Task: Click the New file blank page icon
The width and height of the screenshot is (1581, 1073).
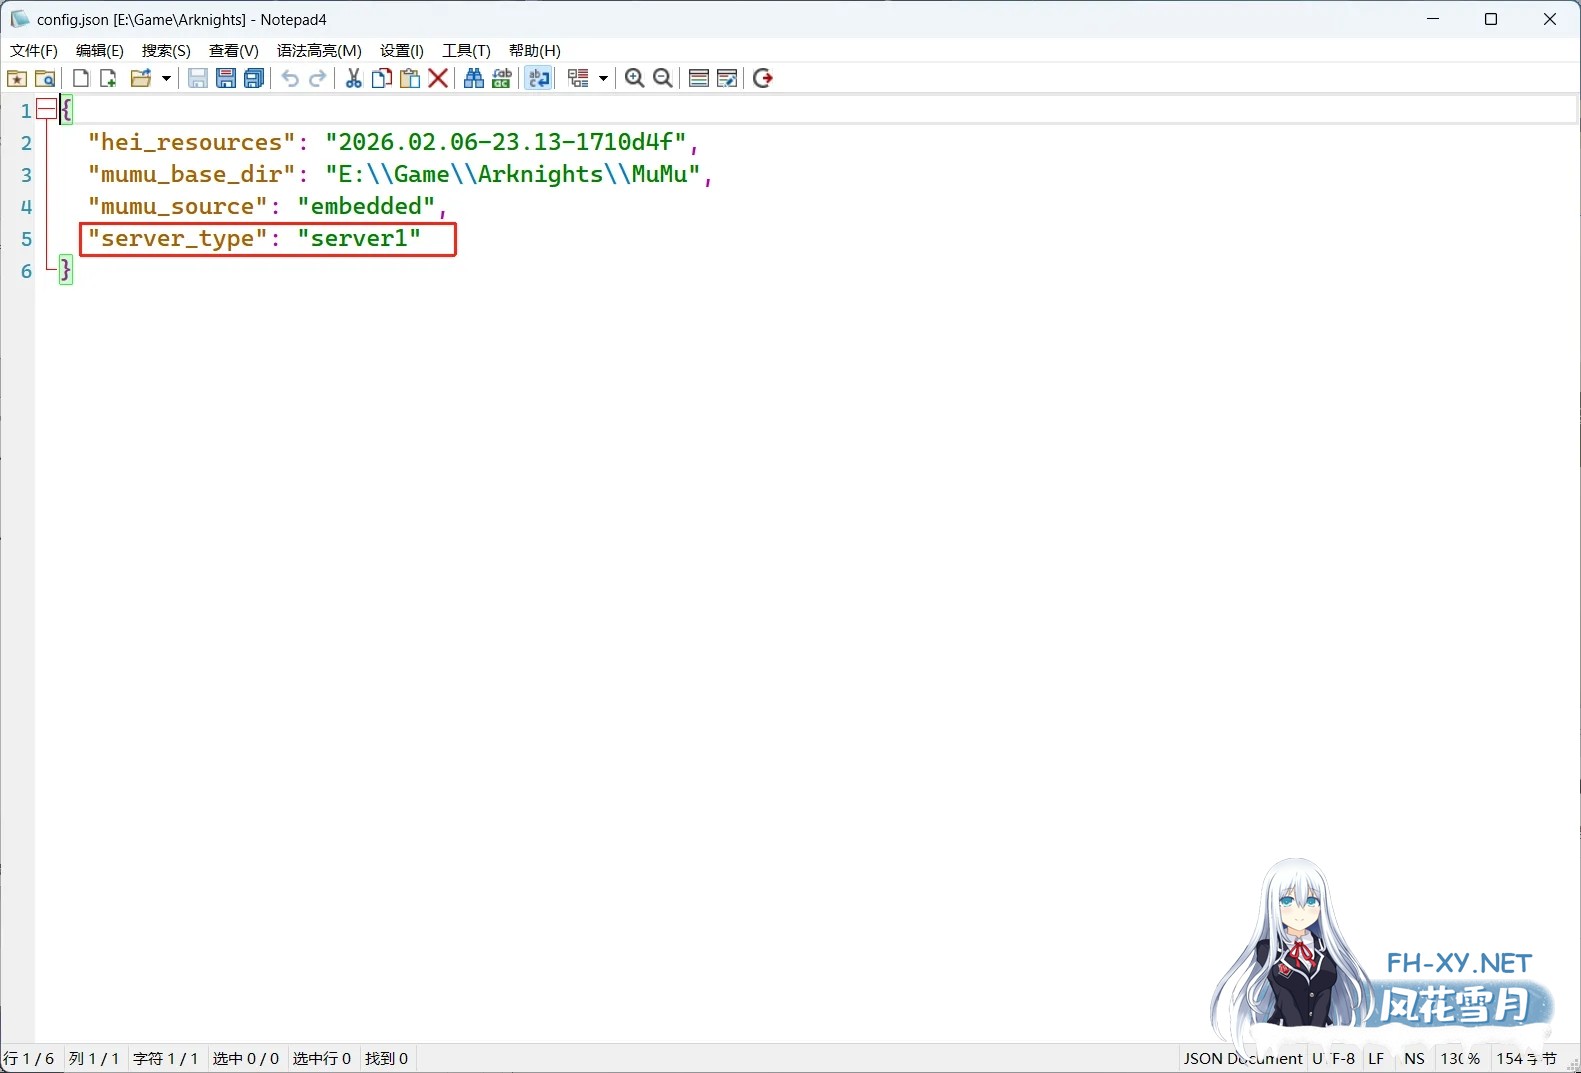Action: point(81,78)
